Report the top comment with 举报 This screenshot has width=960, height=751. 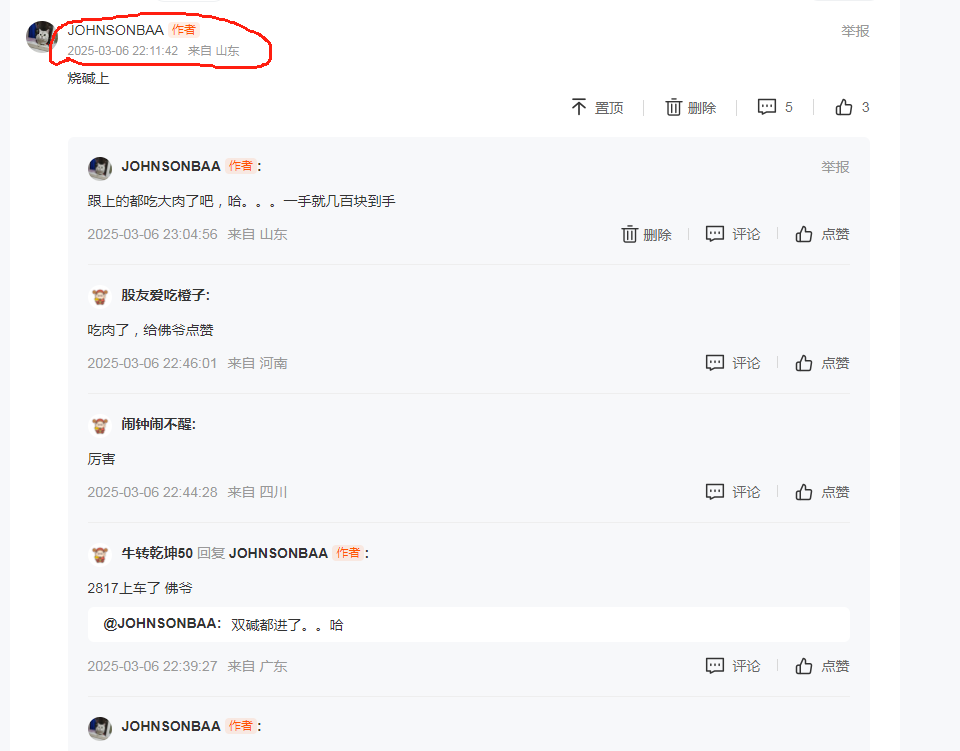click(x=855, y=31)
